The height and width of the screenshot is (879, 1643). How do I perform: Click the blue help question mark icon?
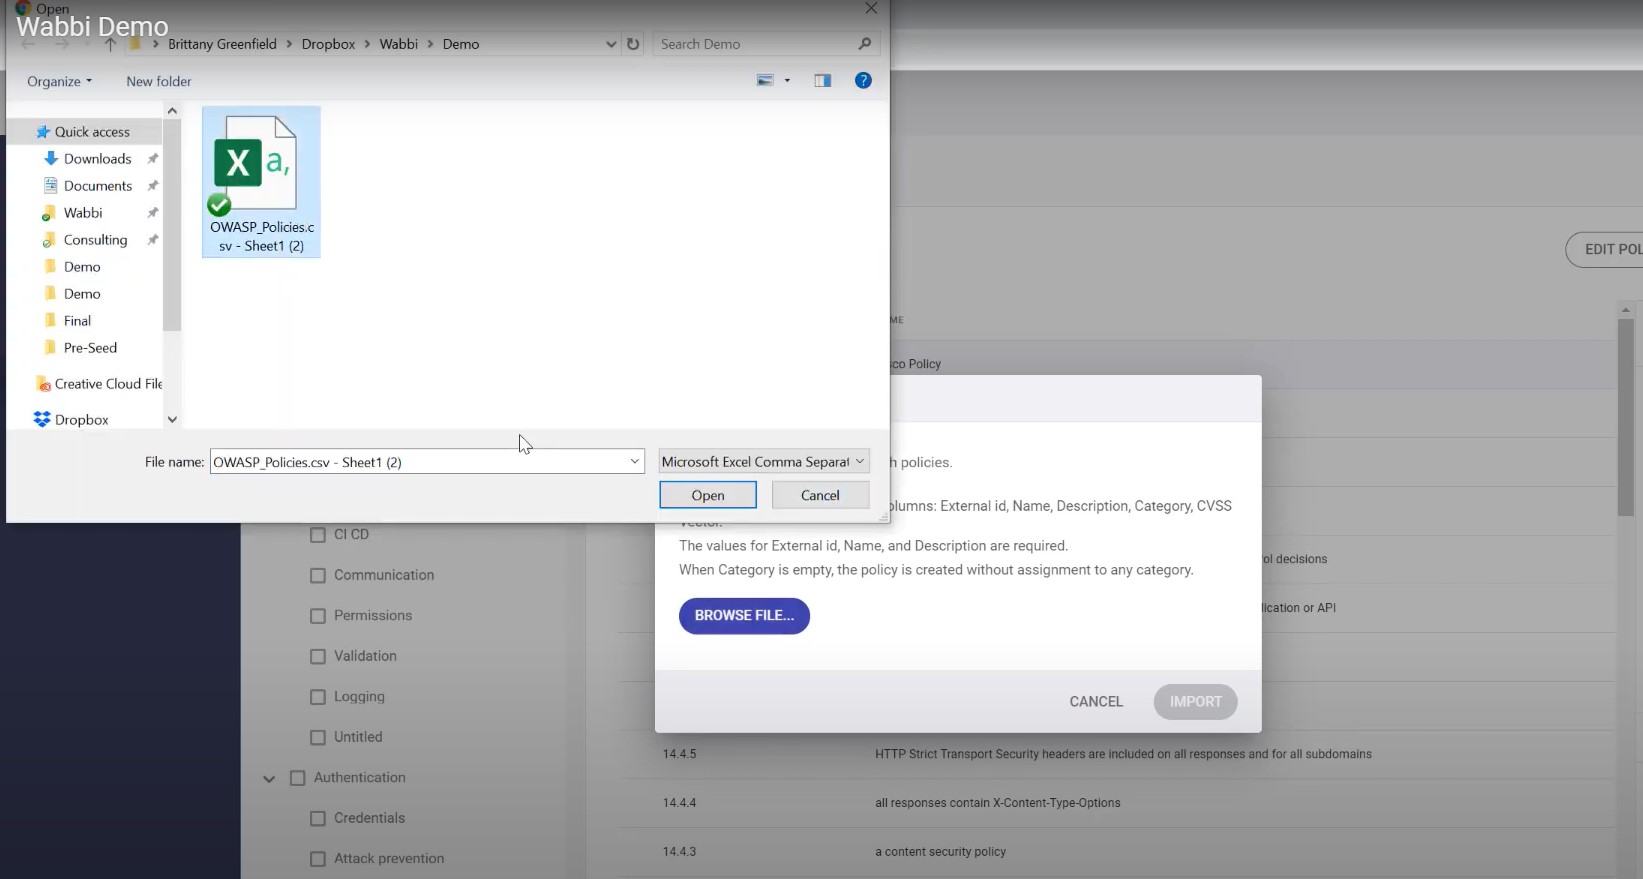pyautogui.click(x=863, y=81)
